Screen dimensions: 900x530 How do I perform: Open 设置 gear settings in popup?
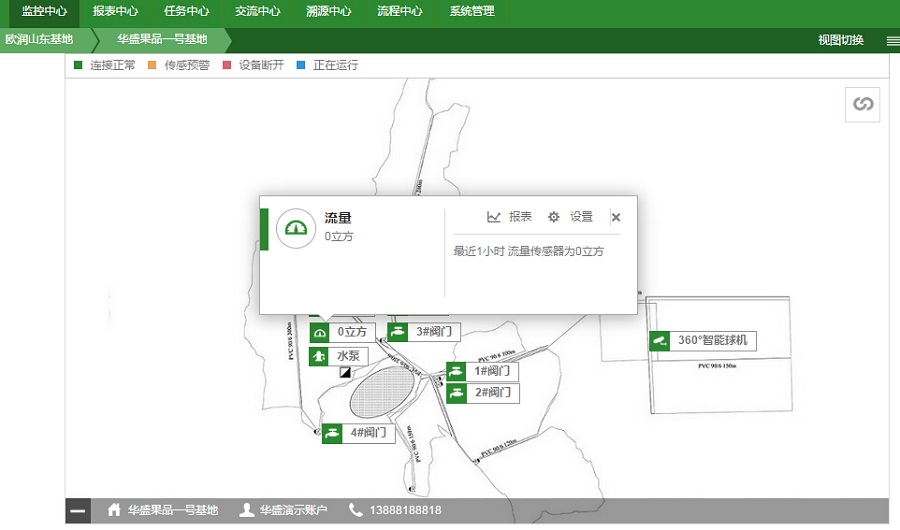click(x=570, y=217)
